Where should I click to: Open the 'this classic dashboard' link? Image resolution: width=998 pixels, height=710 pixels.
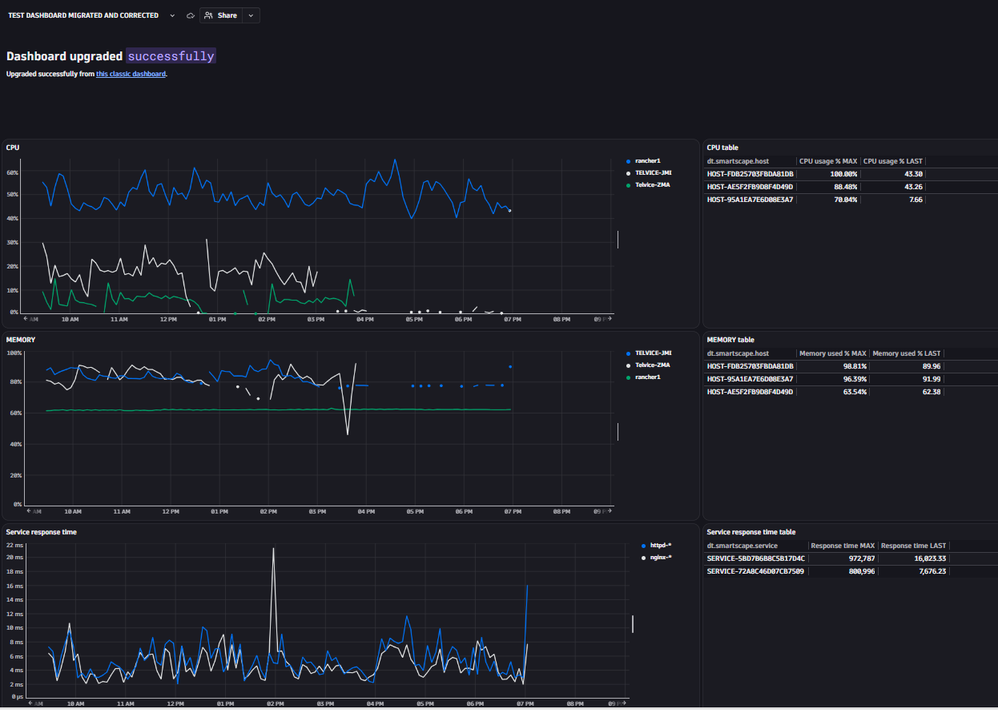click(x=130, y=74)
